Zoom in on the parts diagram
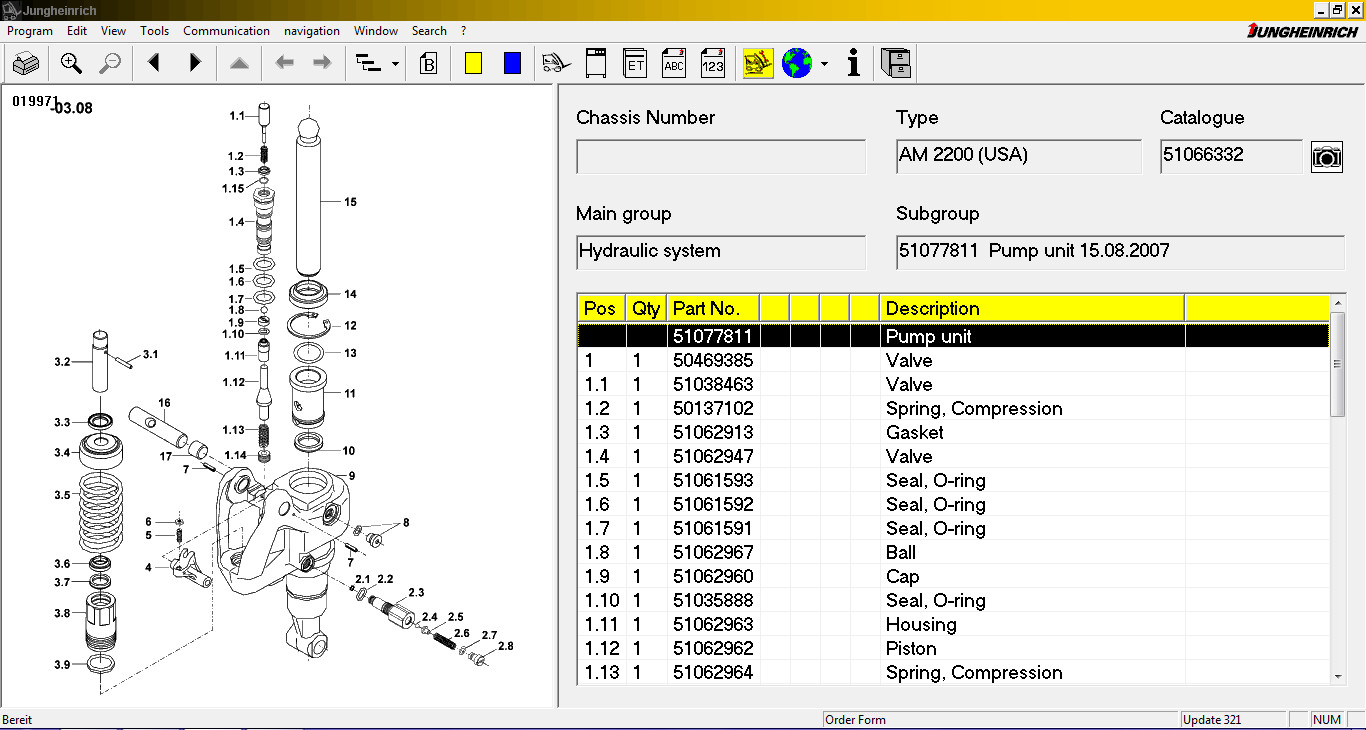 pos(71,64)
